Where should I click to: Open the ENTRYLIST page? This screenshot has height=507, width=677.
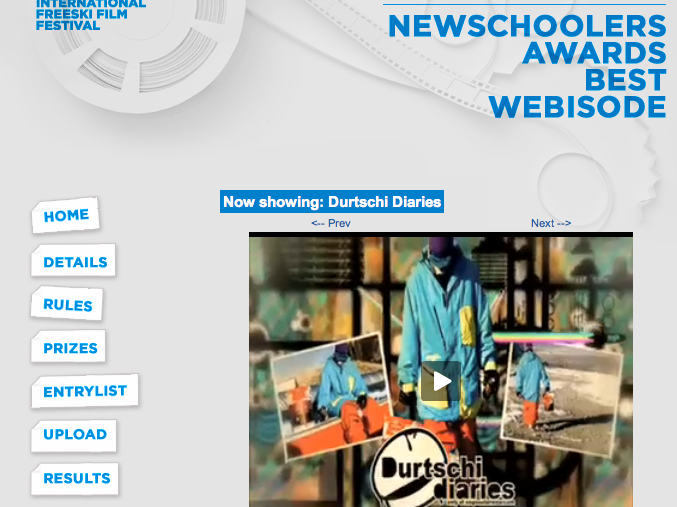click(x=85, y=391)
